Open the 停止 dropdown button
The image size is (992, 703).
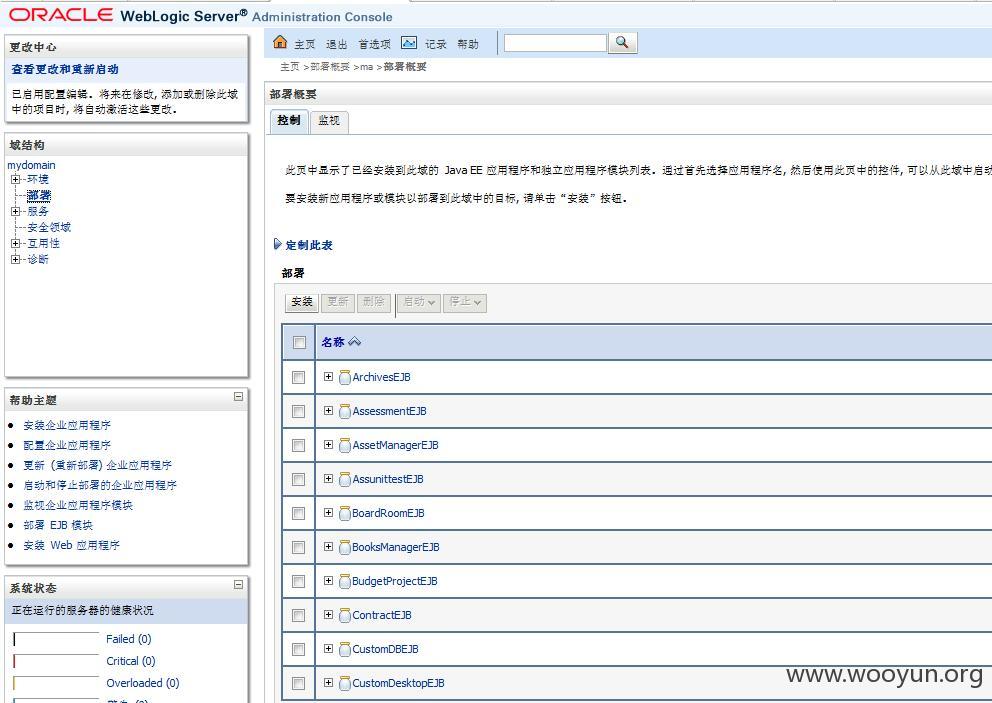click(465, 302)
